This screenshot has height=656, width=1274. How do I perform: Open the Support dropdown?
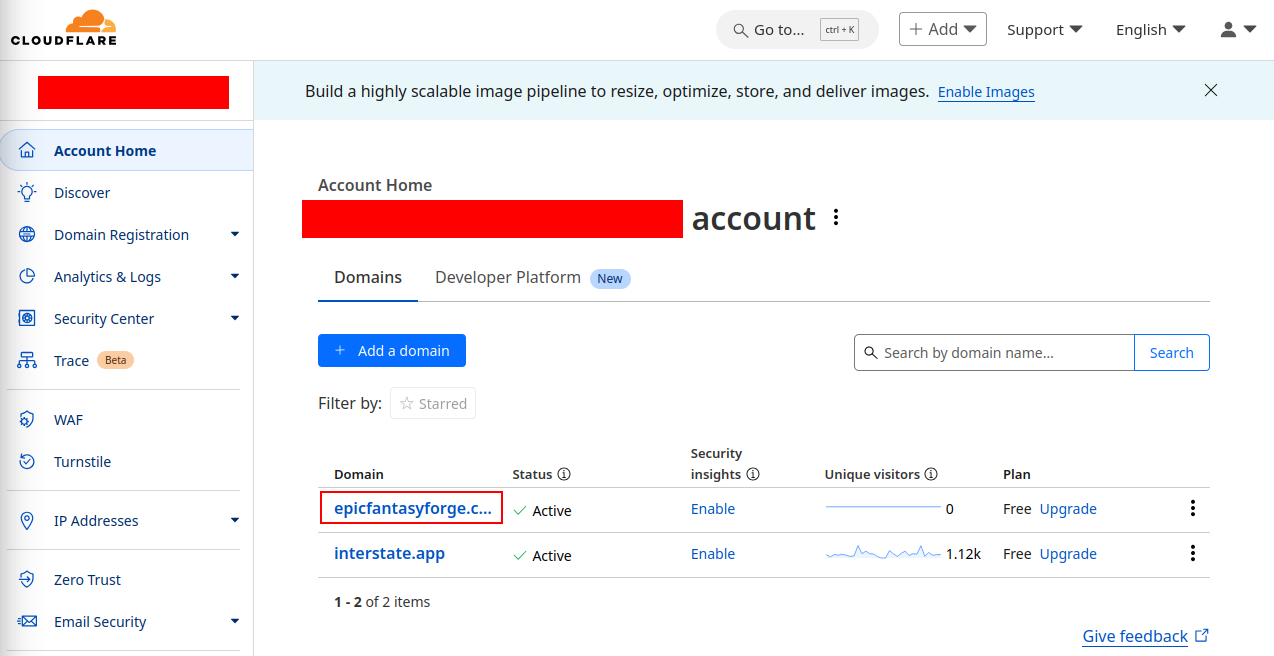click(x=1045, y=30)
